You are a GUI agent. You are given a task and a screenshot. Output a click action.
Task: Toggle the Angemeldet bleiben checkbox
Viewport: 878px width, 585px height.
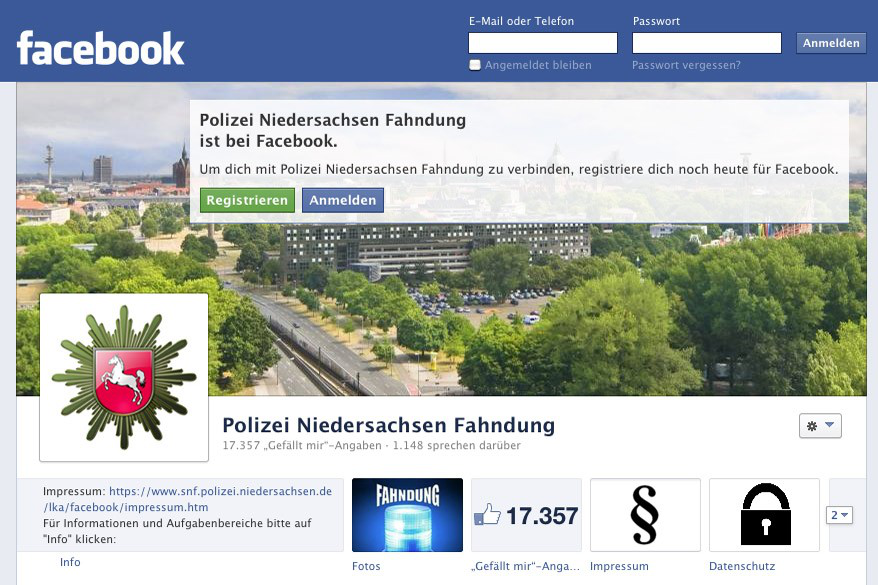tap(475, 65)
